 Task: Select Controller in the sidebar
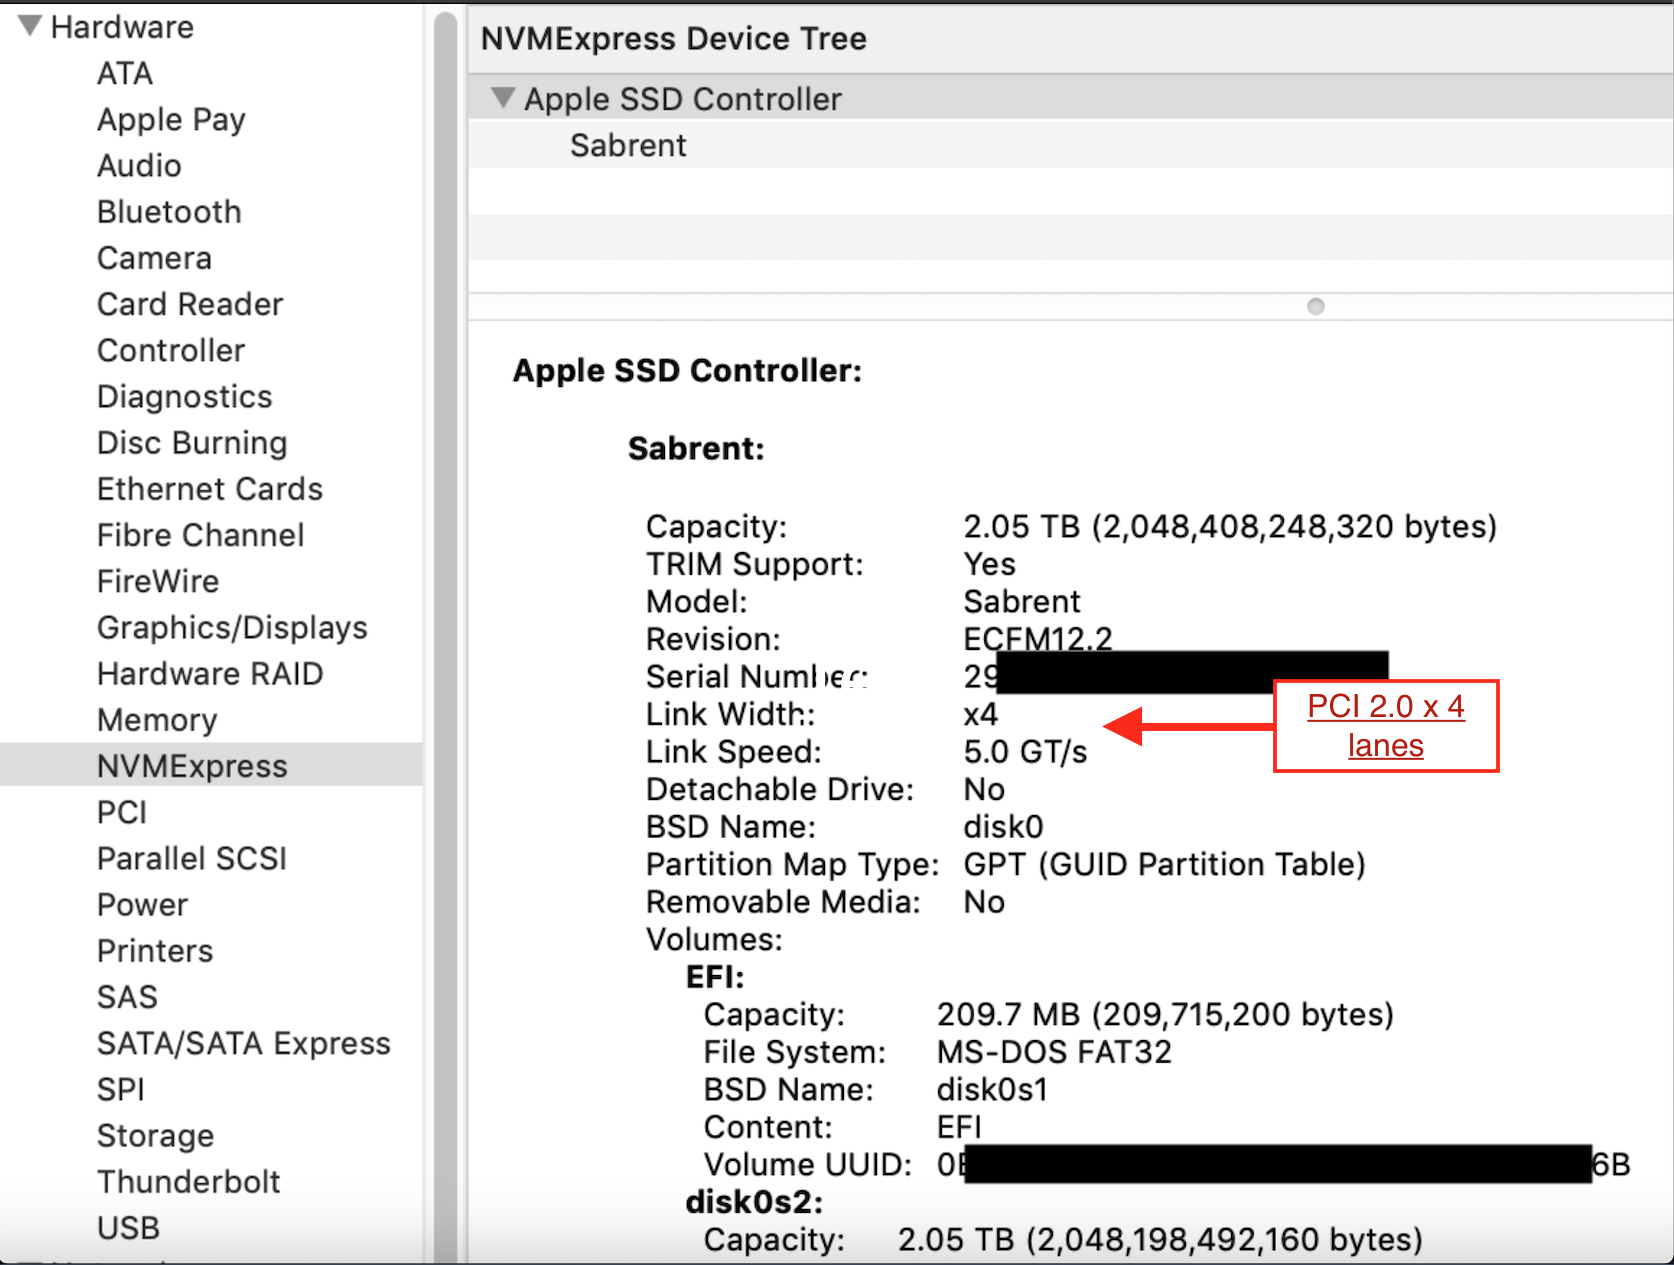tap(171, 350)
